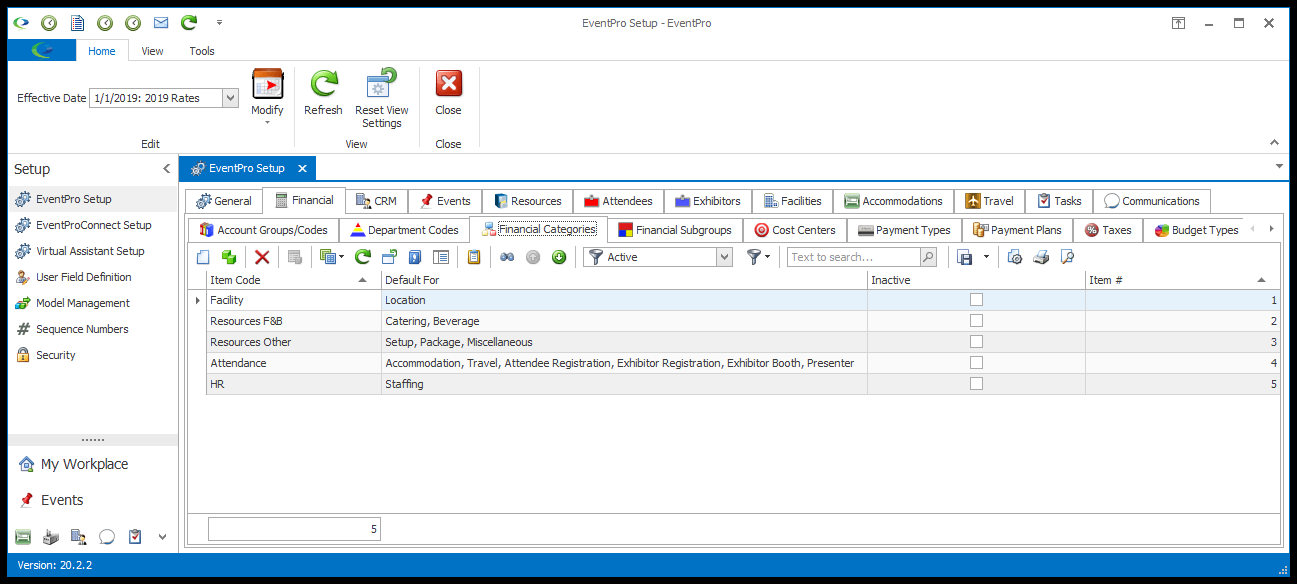Click the layout panel icon in grid toolbar

[441, 257]
